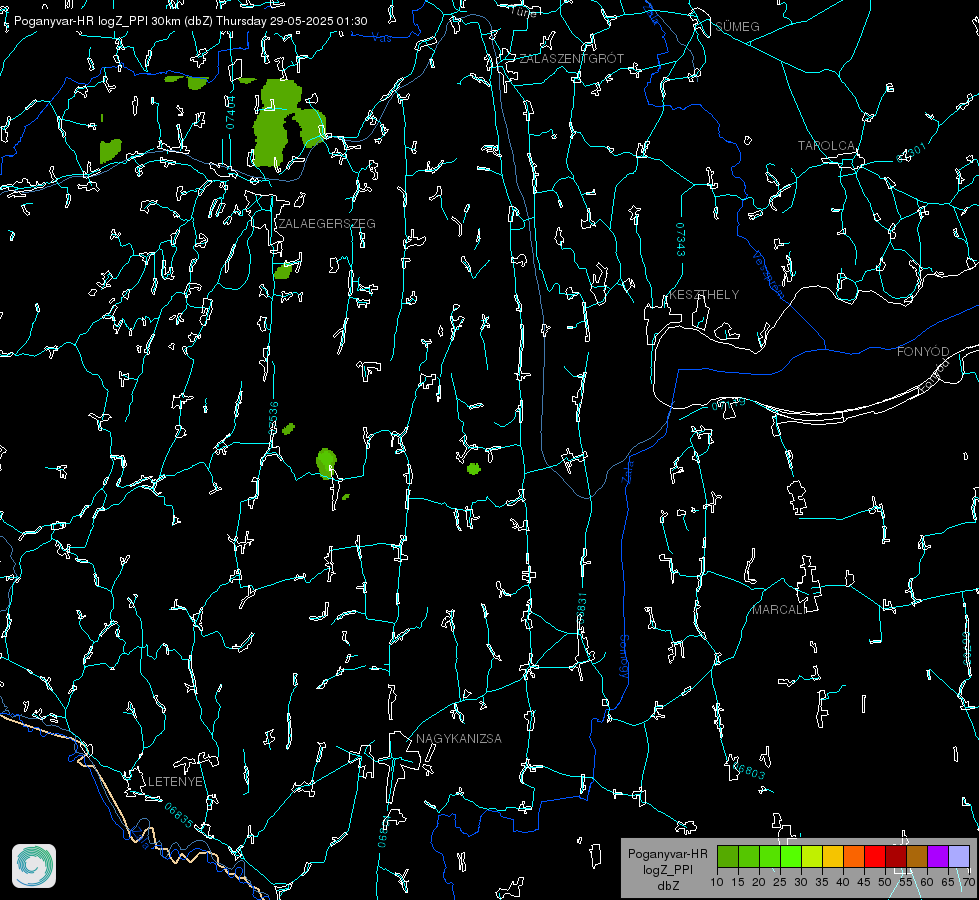
Task: Click the TAPOLCA city label
Action: click(x=826, y=146)
